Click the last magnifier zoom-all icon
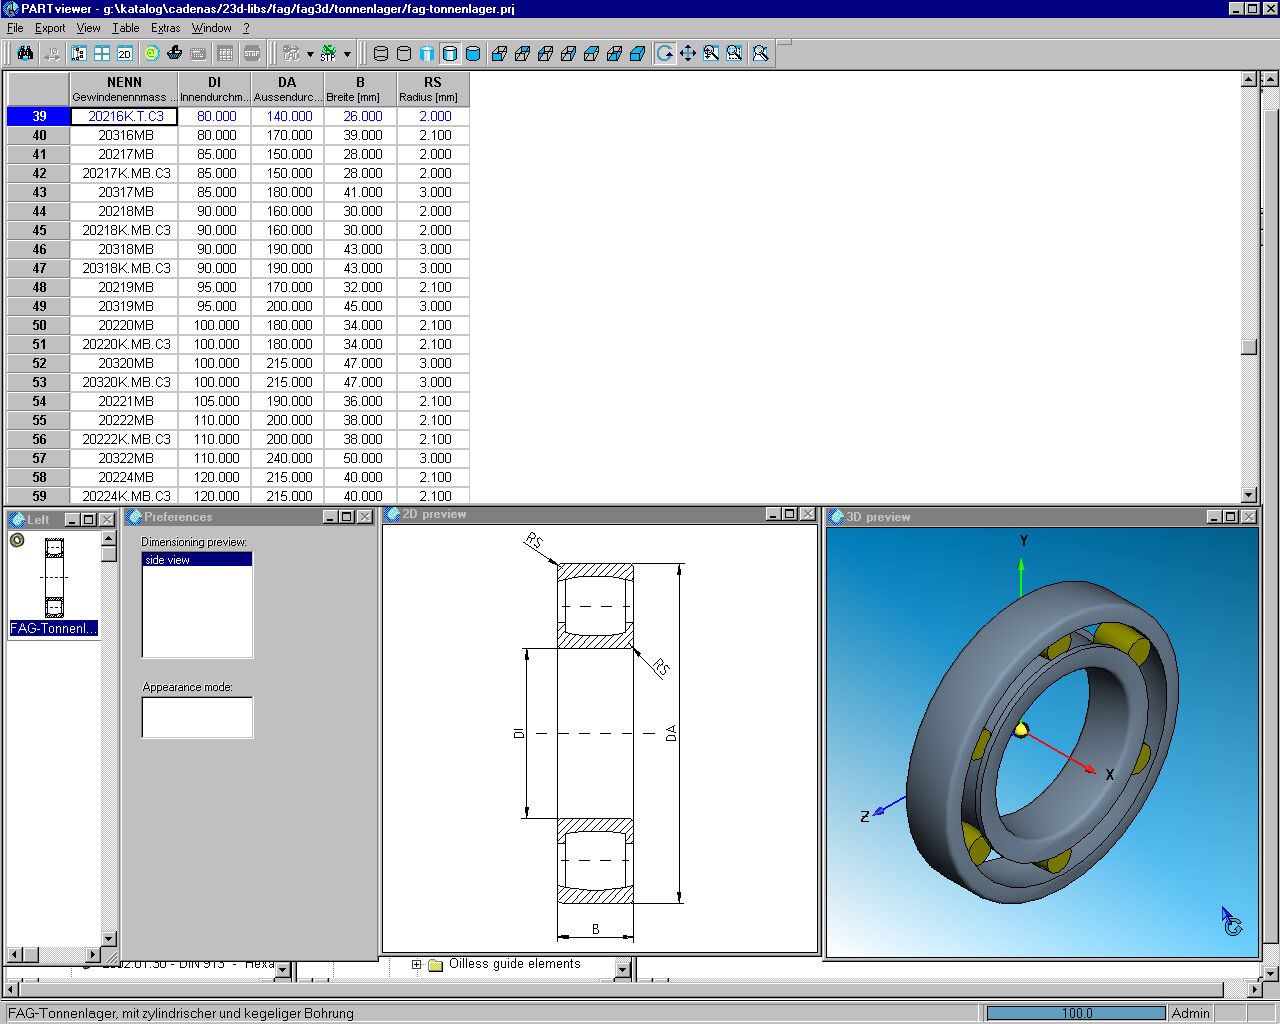The height and width of the screenshot is (1024, 1280). (760, 53)
